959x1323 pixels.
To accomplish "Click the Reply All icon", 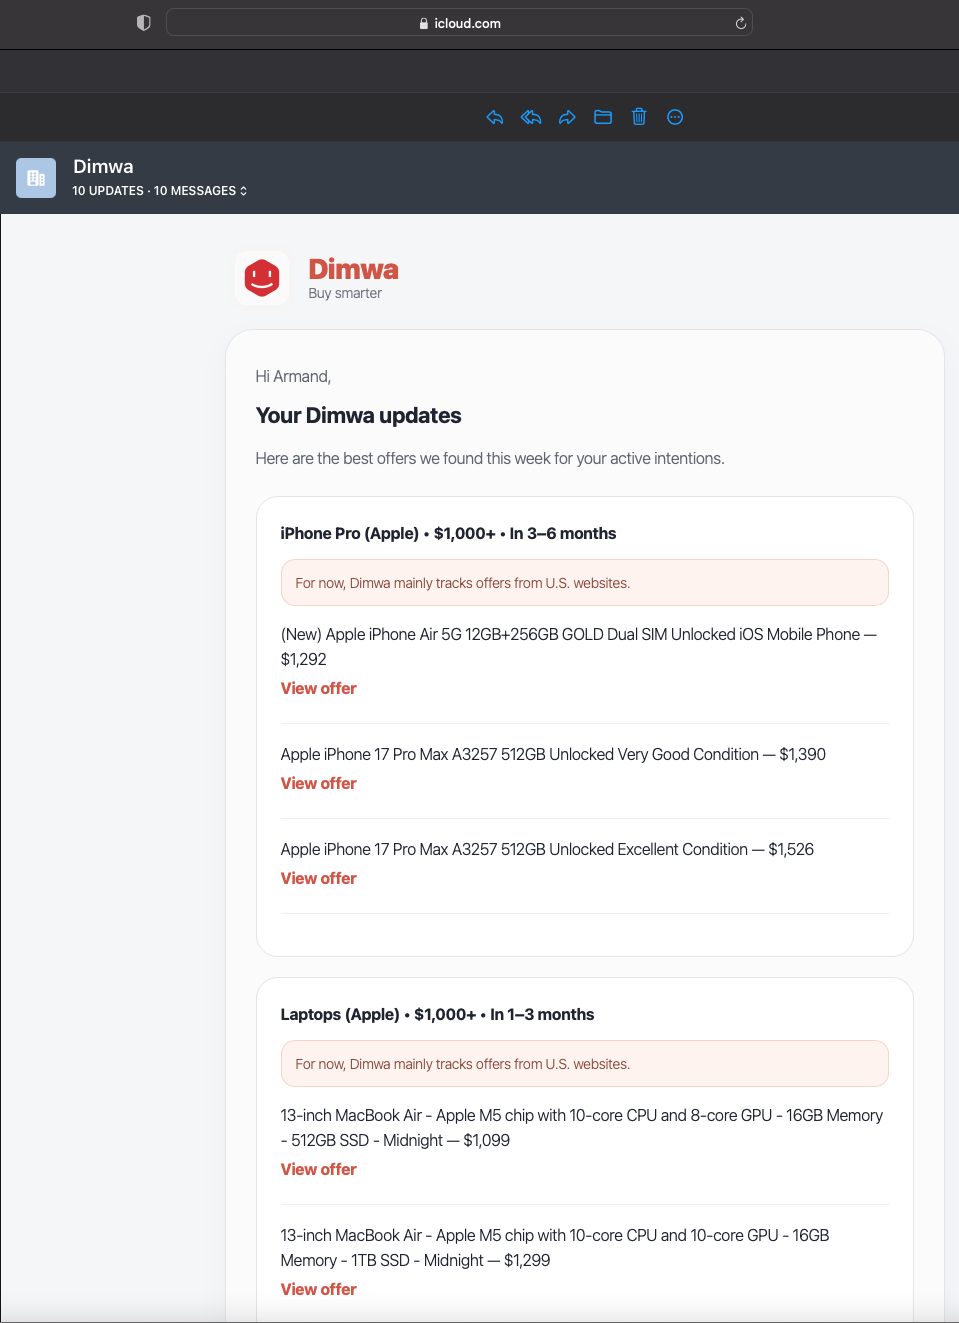I will (531, 117).
